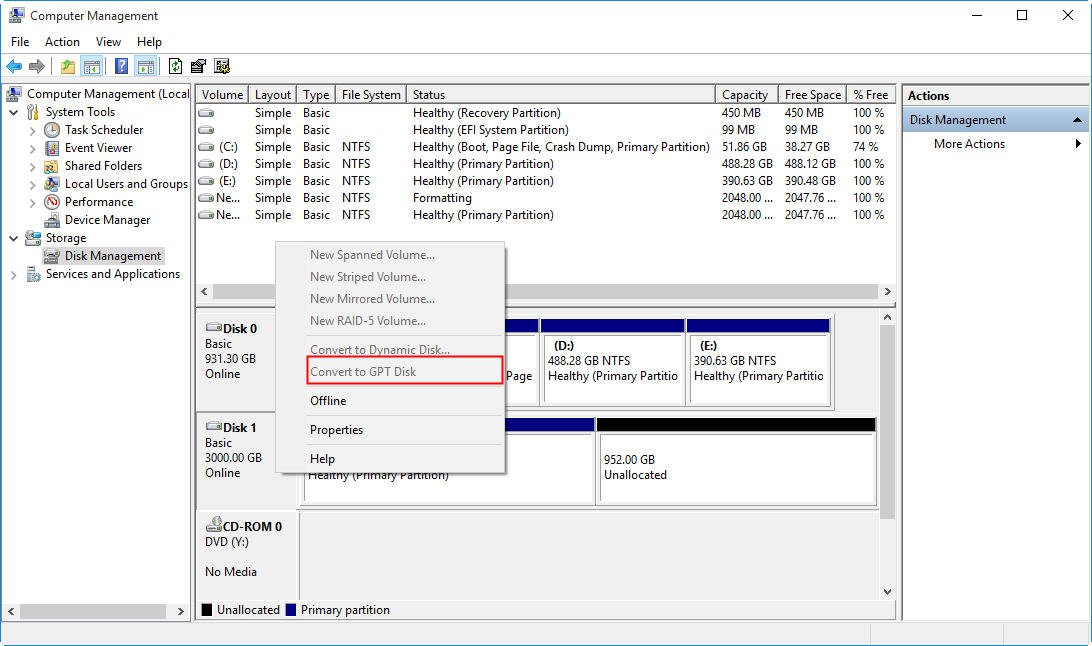This screenshot has height=646, width=1092.
Task: Click the Device Manager icon
Action: coord(52,220)
